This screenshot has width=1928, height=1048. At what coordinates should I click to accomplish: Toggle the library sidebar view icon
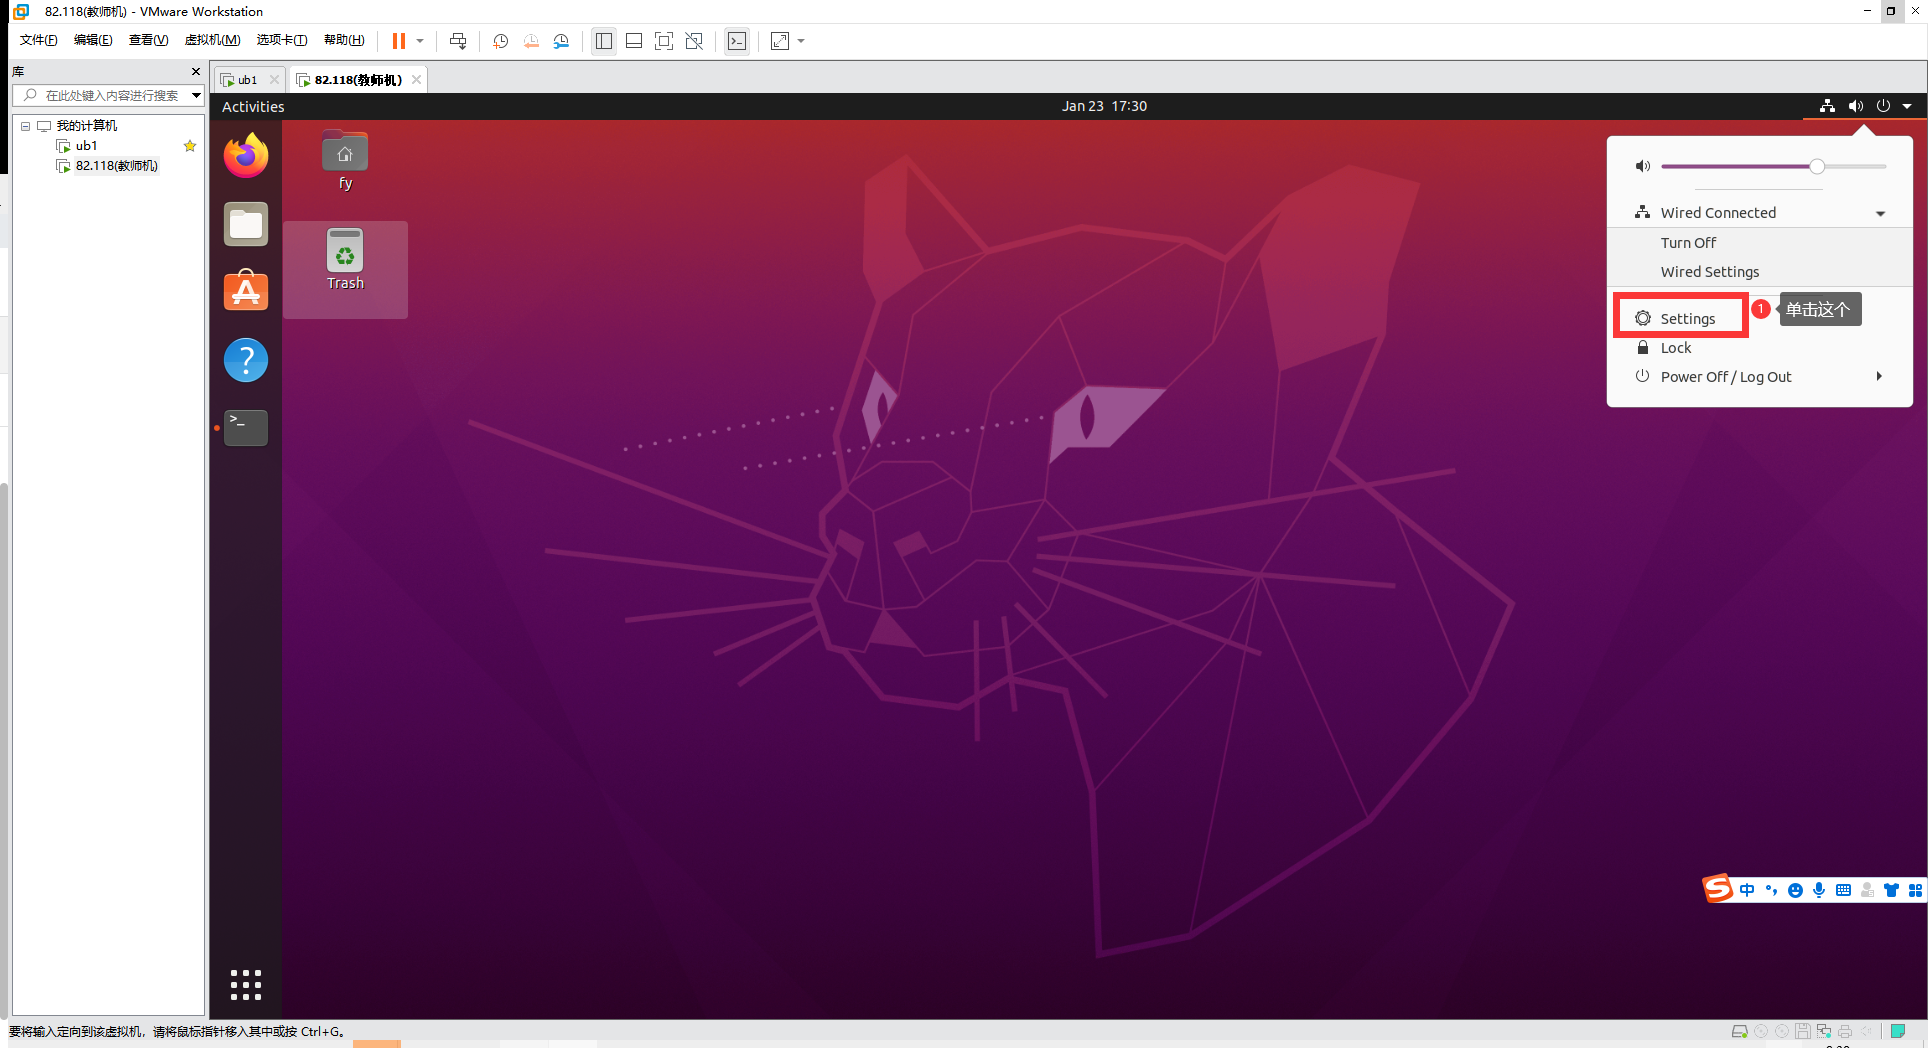point(604,41)
